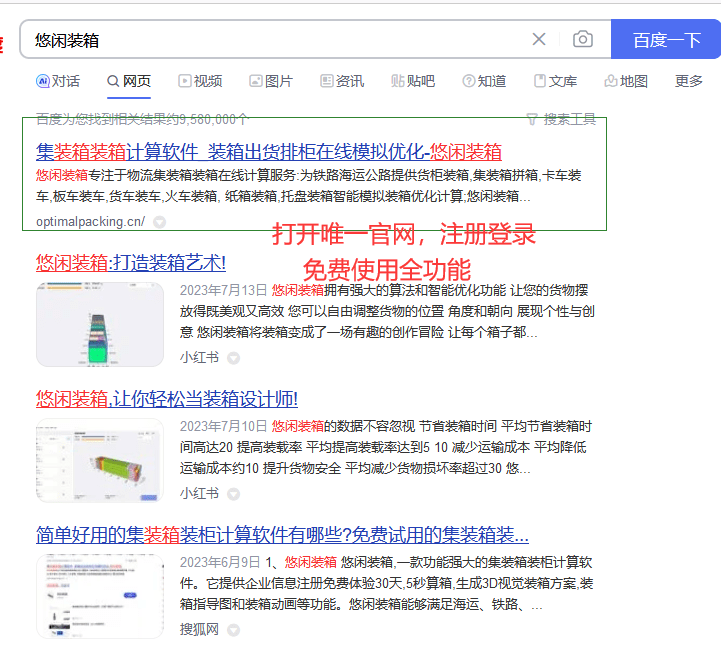The height and width of the screenshot is (656, 721).
Task: Open thumbnail of 轻松当装箱设计师 result
Action: [x=100, y=460]
